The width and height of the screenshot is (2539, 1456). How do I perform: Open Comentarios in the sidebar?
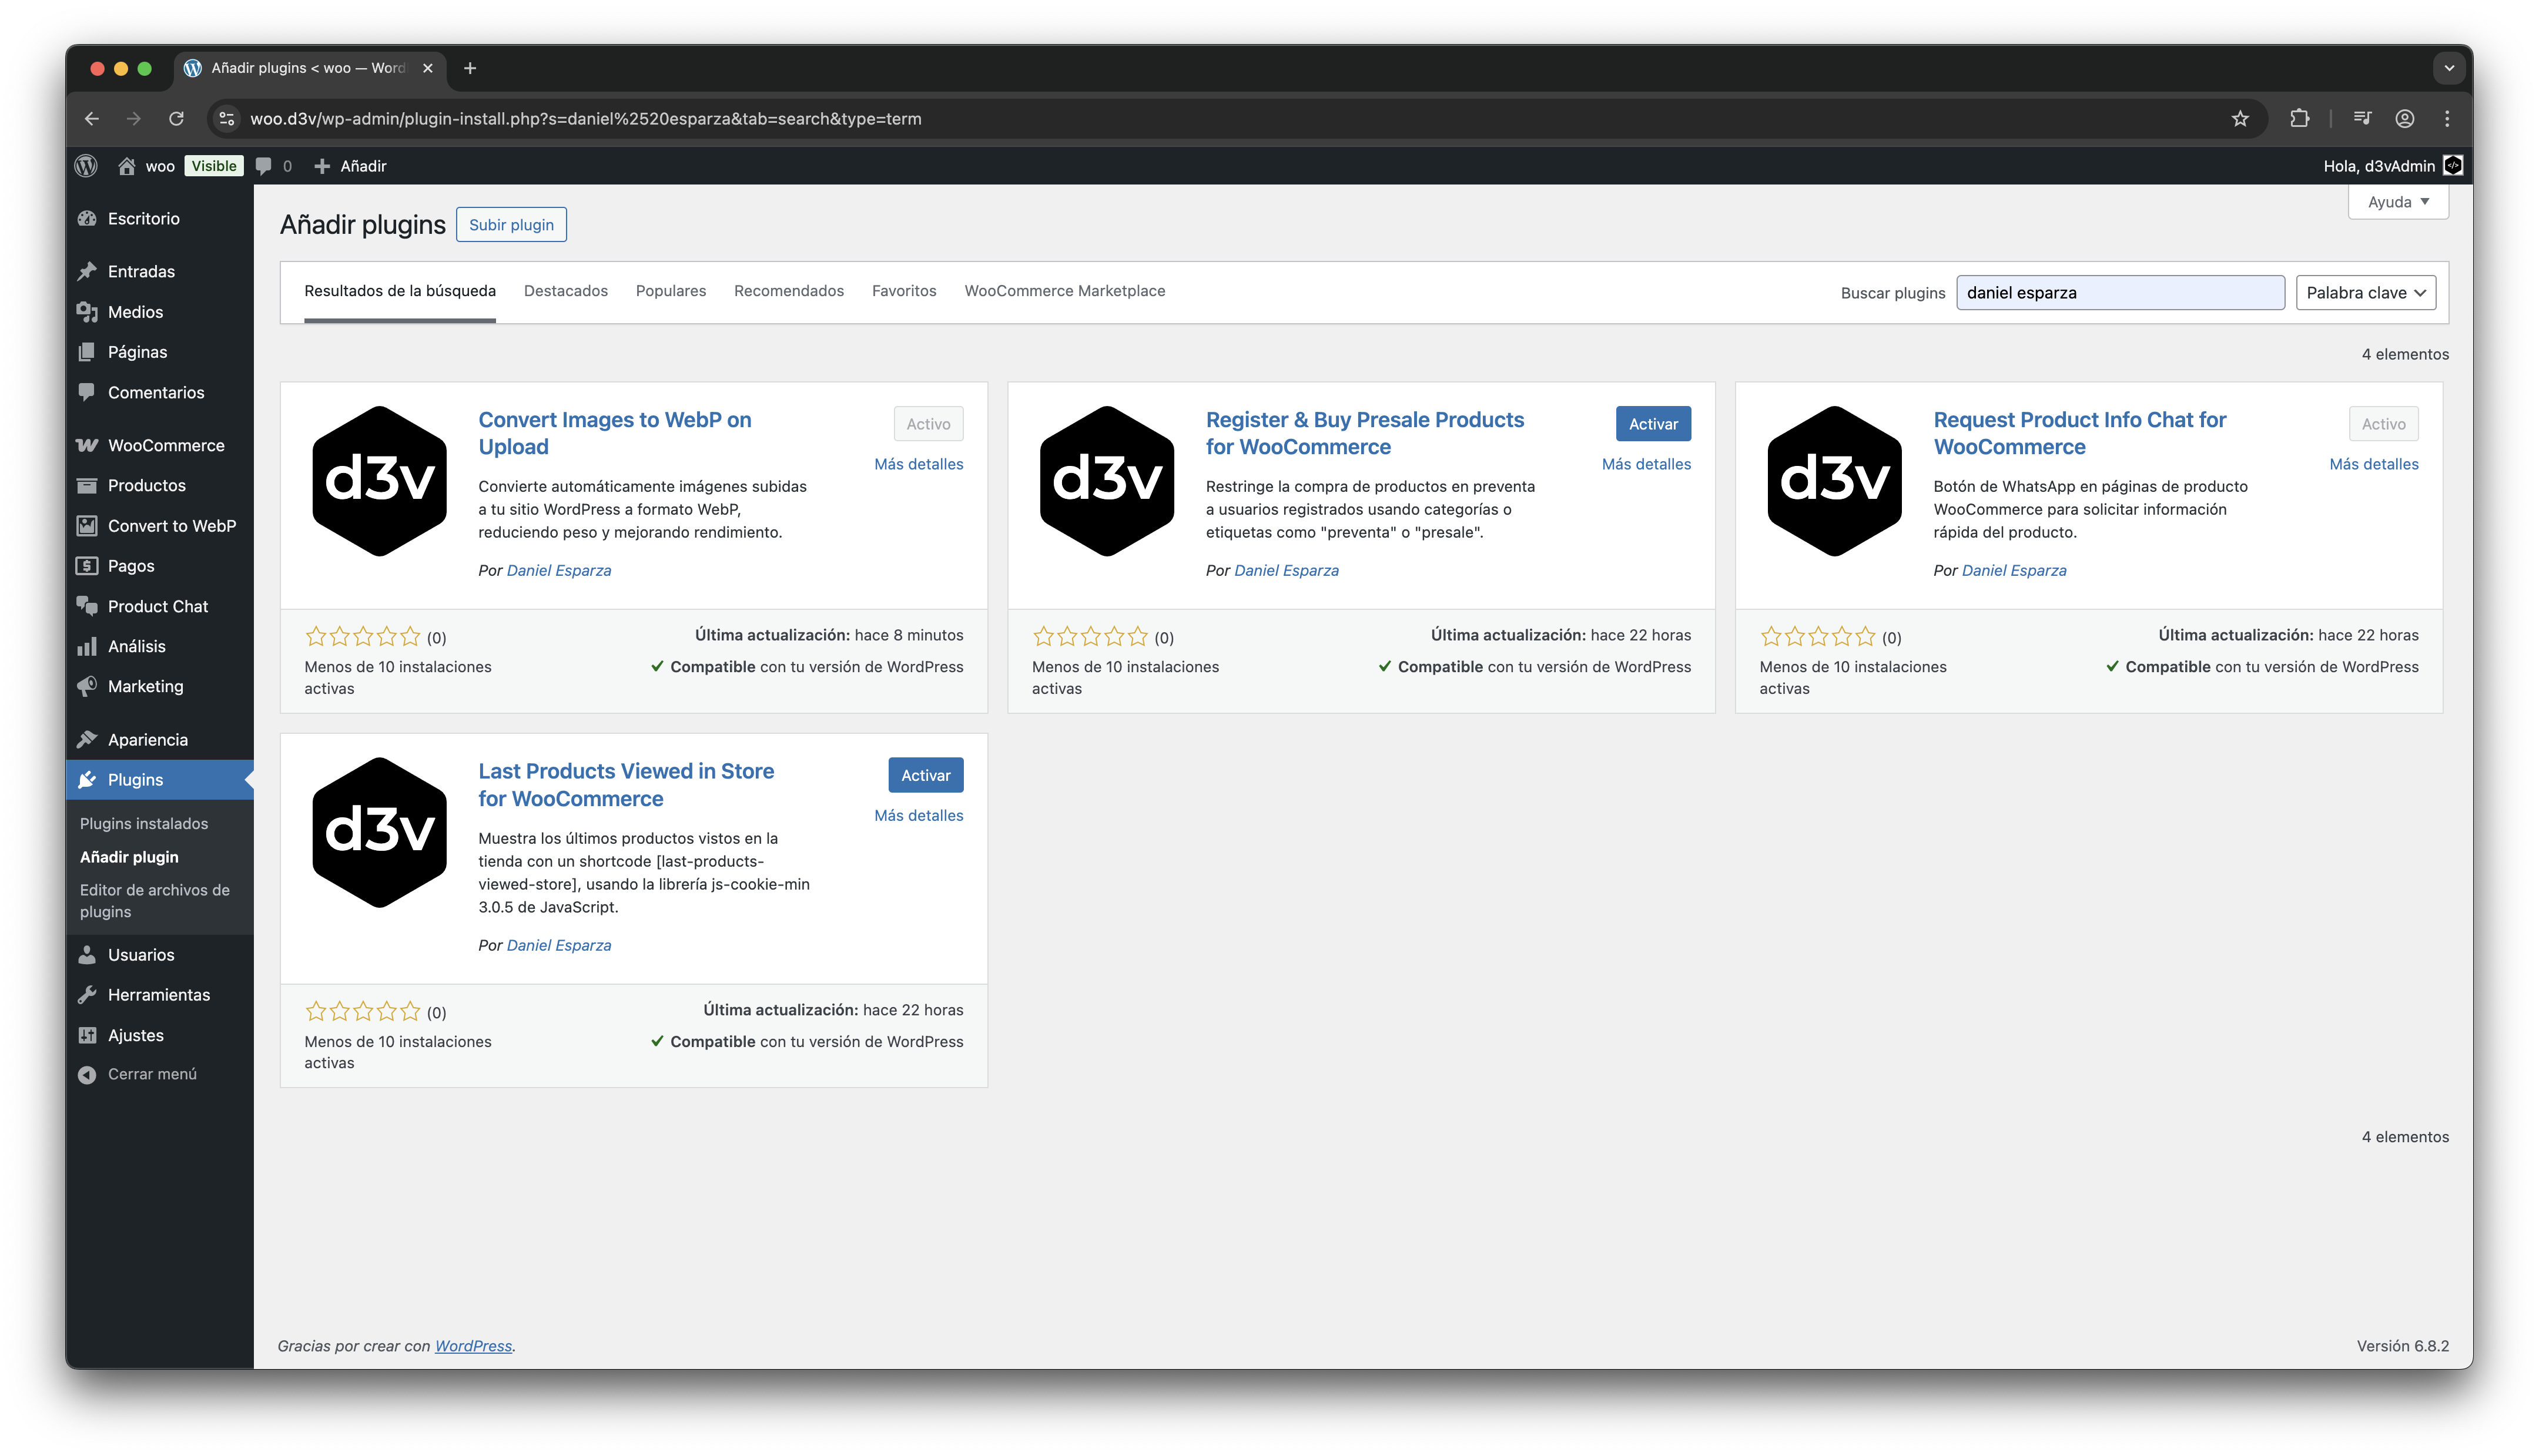click(160, 392)
